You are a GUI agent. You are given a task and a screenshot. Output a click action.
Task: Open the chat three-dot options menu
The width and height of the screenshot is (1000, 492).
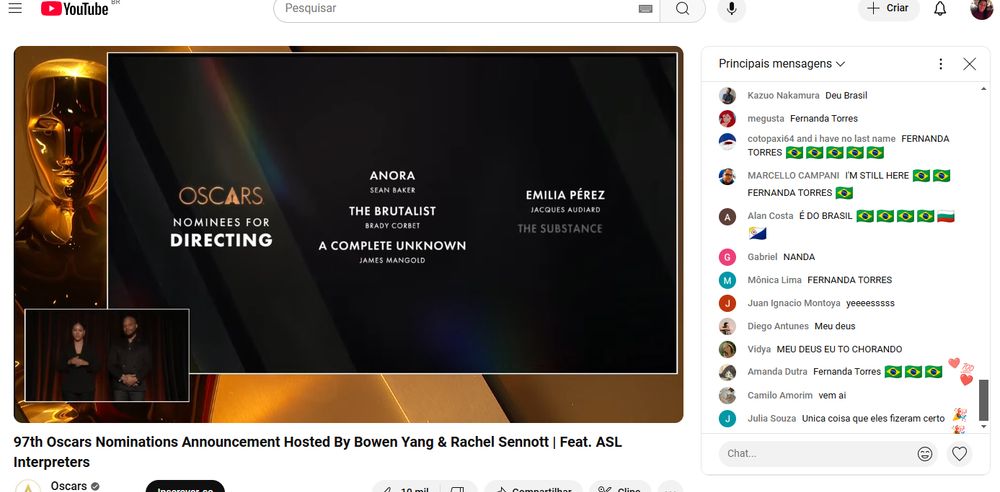[x=940, y=64]
